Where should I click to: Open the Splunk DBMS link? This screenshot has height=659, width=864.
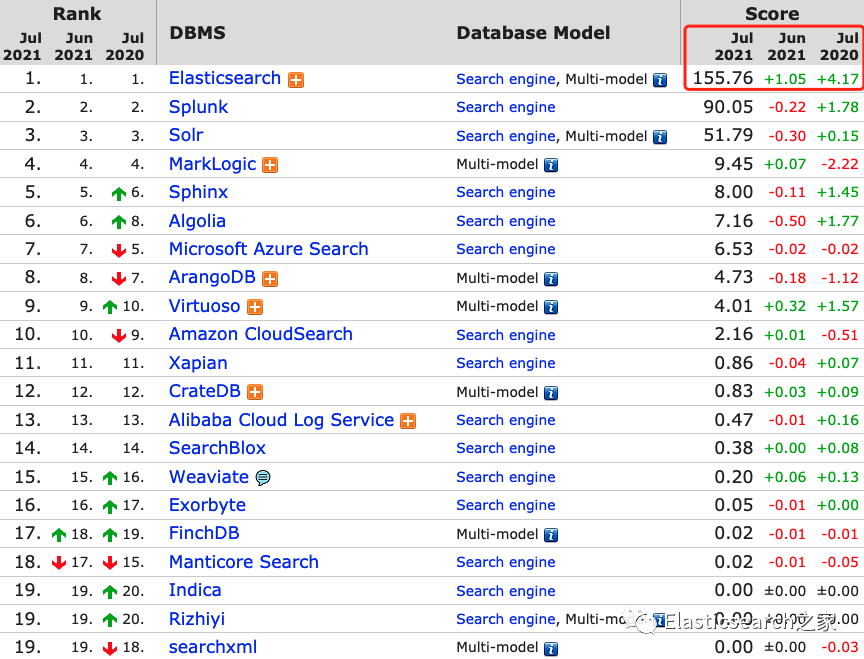coord(198,107)
